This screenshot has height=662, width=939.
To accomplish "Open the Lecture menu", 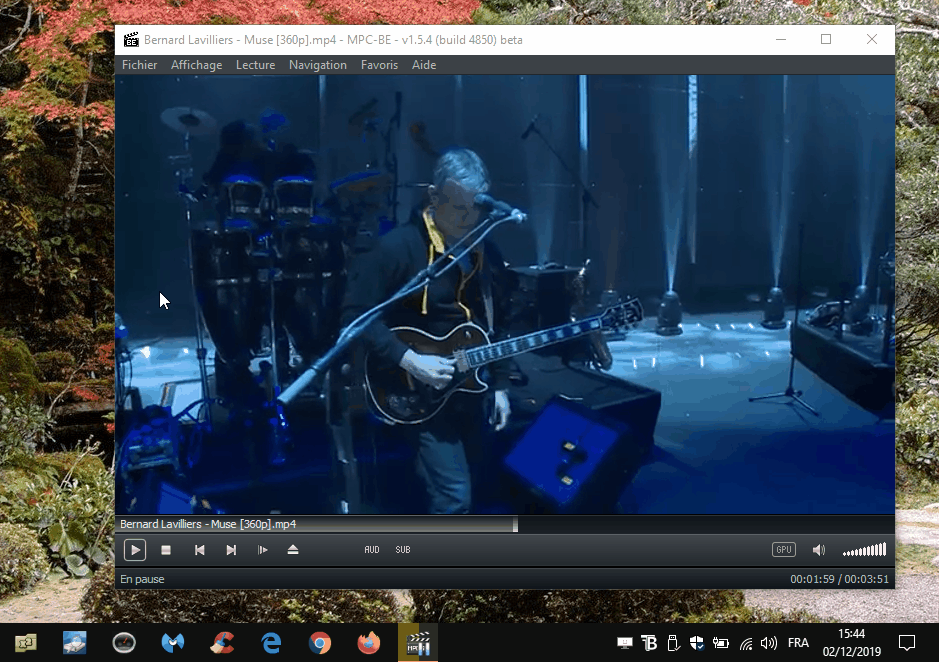I will coord(255,65).
